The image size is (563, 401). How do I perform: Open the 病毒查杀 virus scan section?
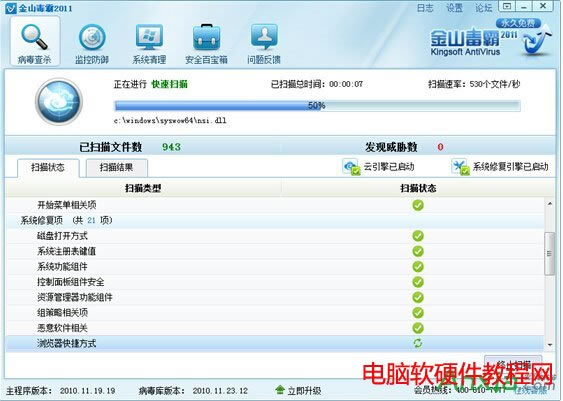(34, 42)
